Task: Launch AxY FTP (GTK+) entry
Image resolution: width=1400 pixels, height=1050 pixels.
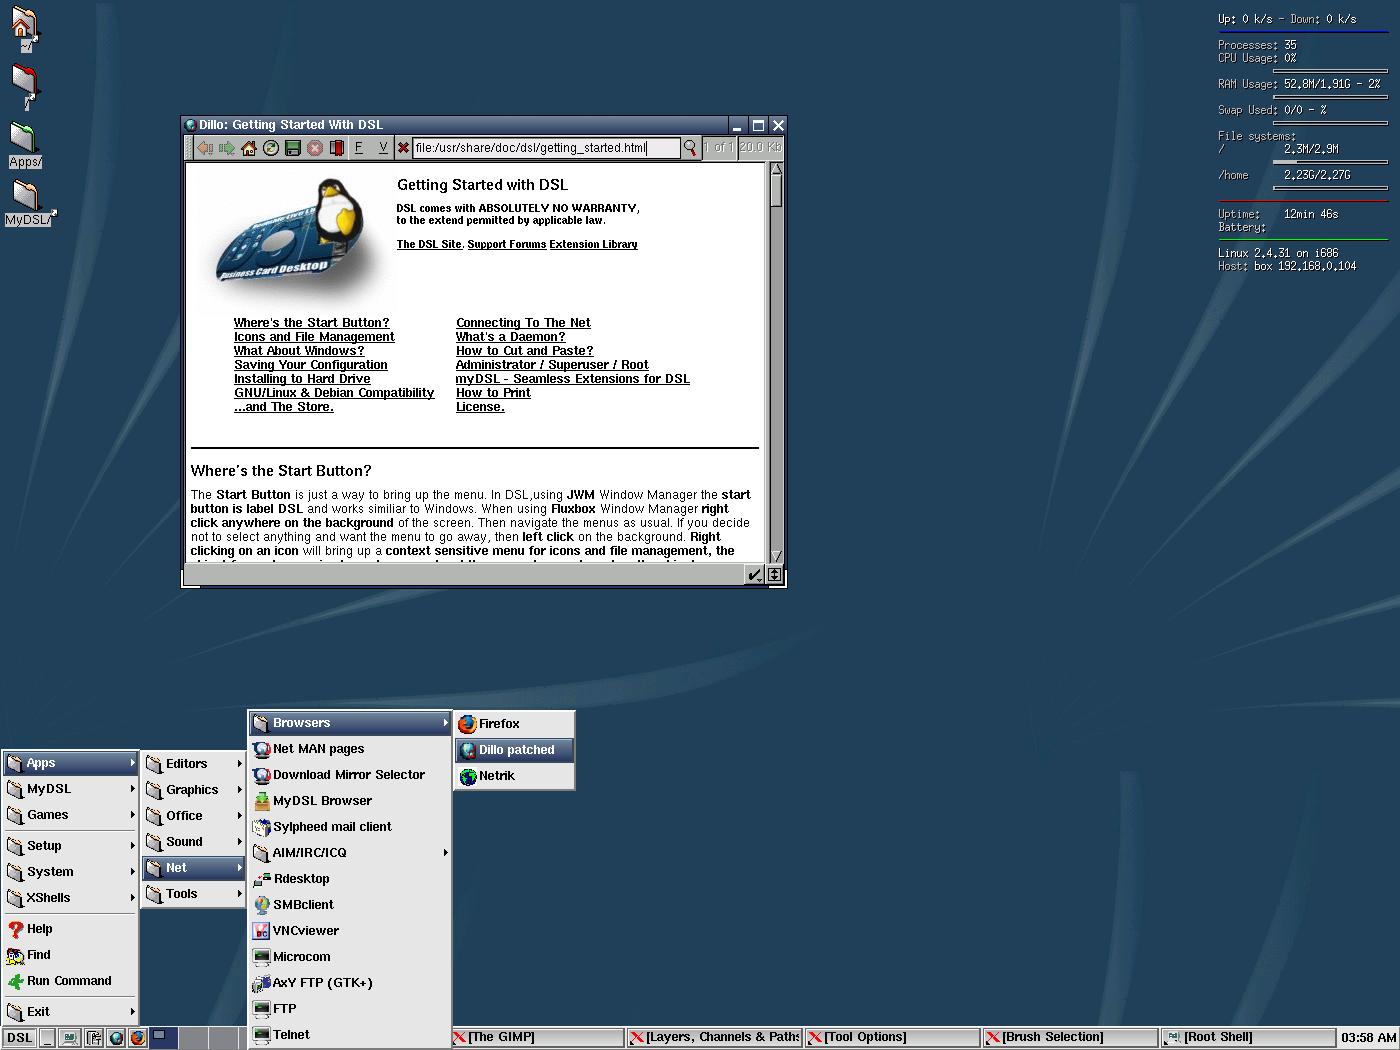Action: tap(350, 983)
